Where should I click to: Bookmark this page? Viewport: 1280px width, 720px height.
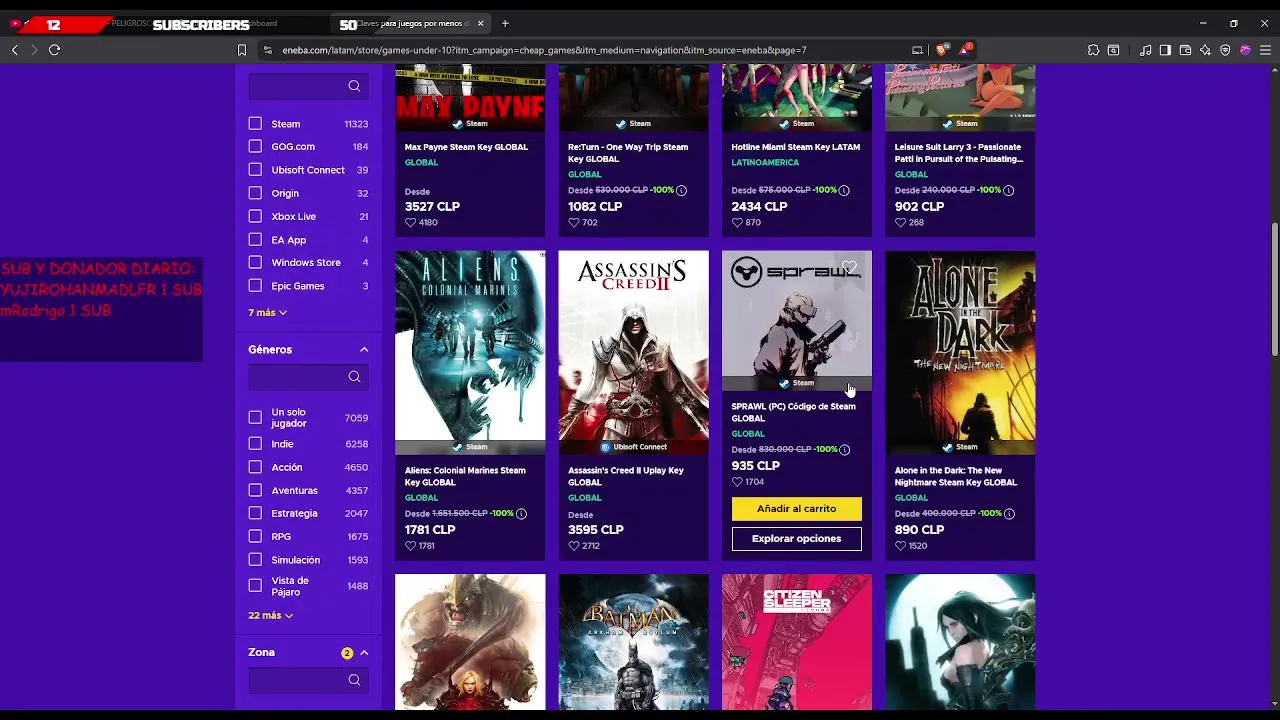(x=241, y=50)
